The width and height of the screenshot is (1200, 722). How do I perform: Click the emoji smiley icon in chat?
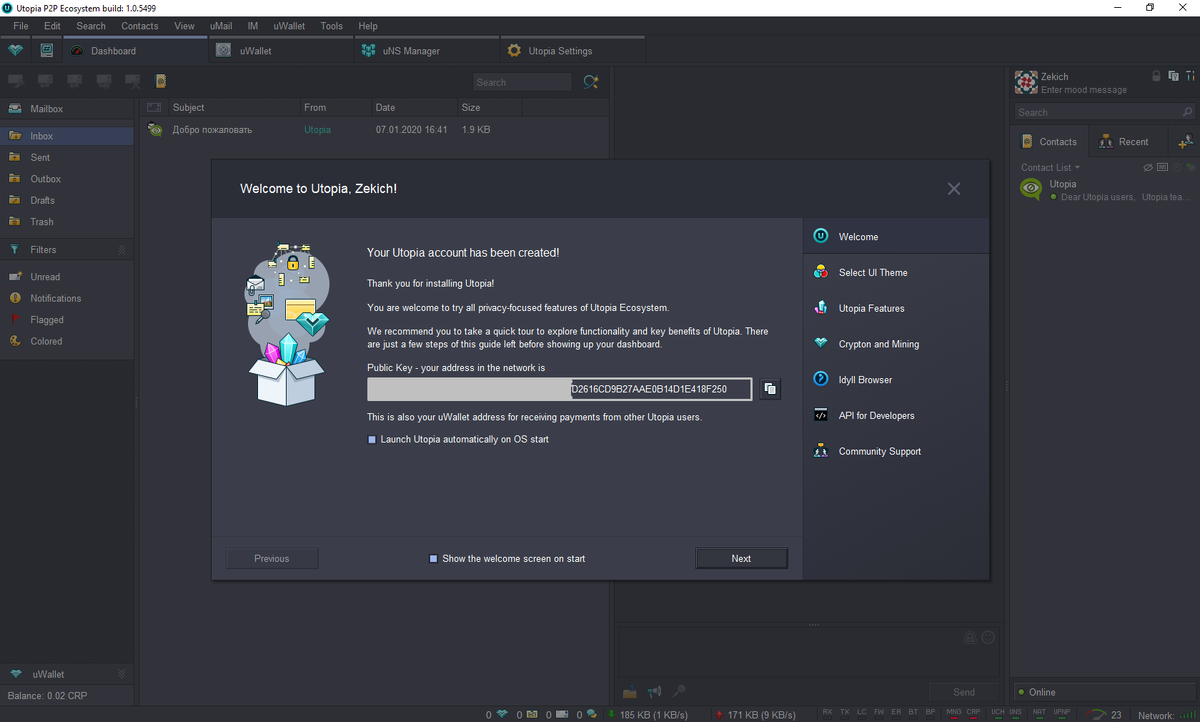(988, 637)
